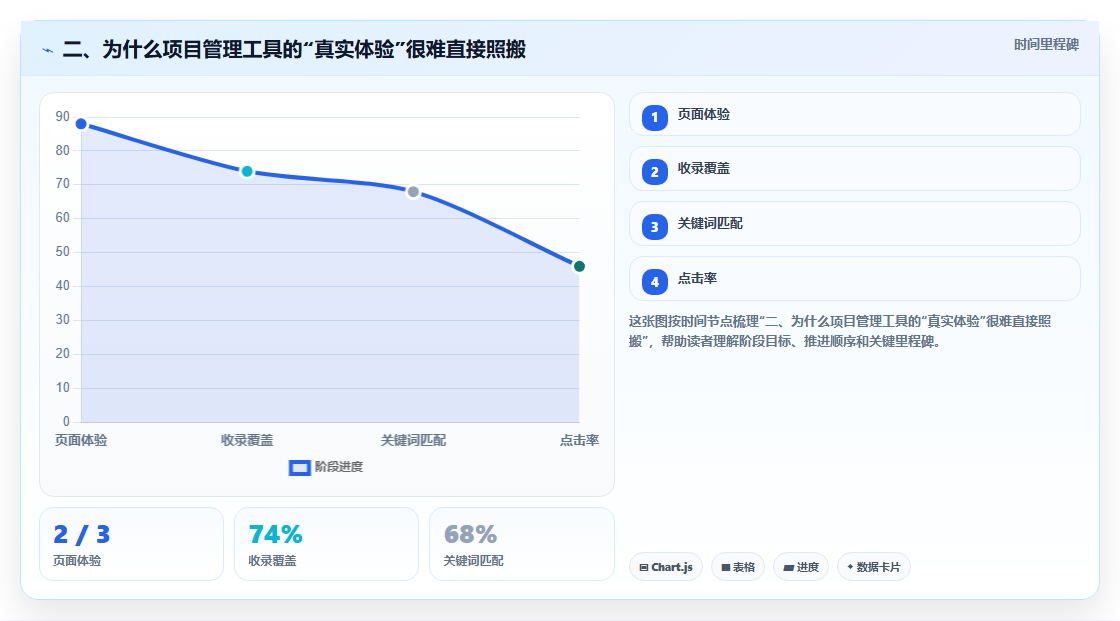Click the 68% 关键词匹配 stat card
This screenshot has width=1120, height=621.
521,544
